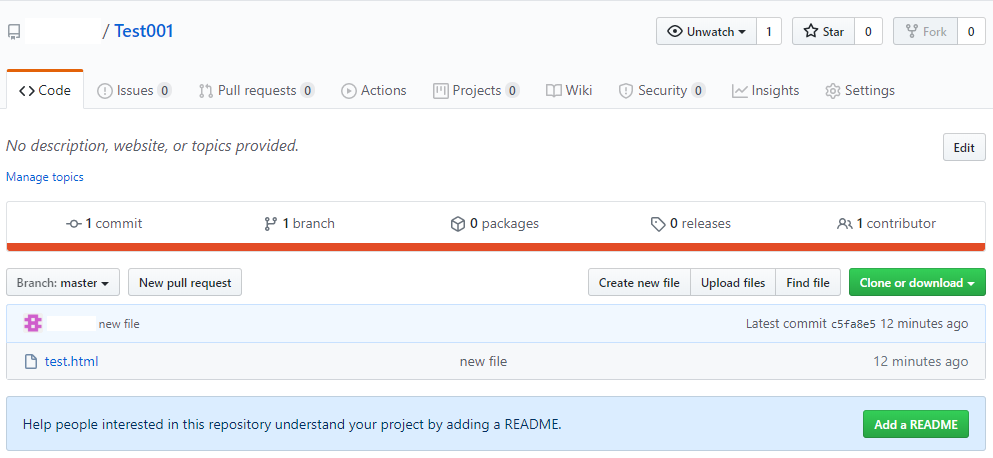Click the '12 minutes ago' timestamp in the test.html row
Screen dimensions: 993x458
point(920,362)
